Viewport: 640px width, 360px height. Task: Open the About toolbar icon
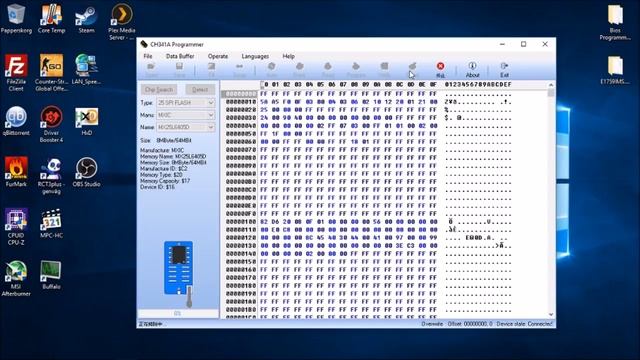472,69
